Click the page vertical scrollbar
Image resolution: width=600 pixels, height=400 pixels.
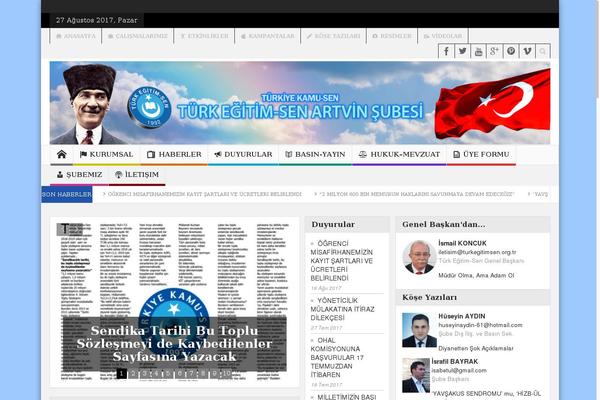pos(597,50)
